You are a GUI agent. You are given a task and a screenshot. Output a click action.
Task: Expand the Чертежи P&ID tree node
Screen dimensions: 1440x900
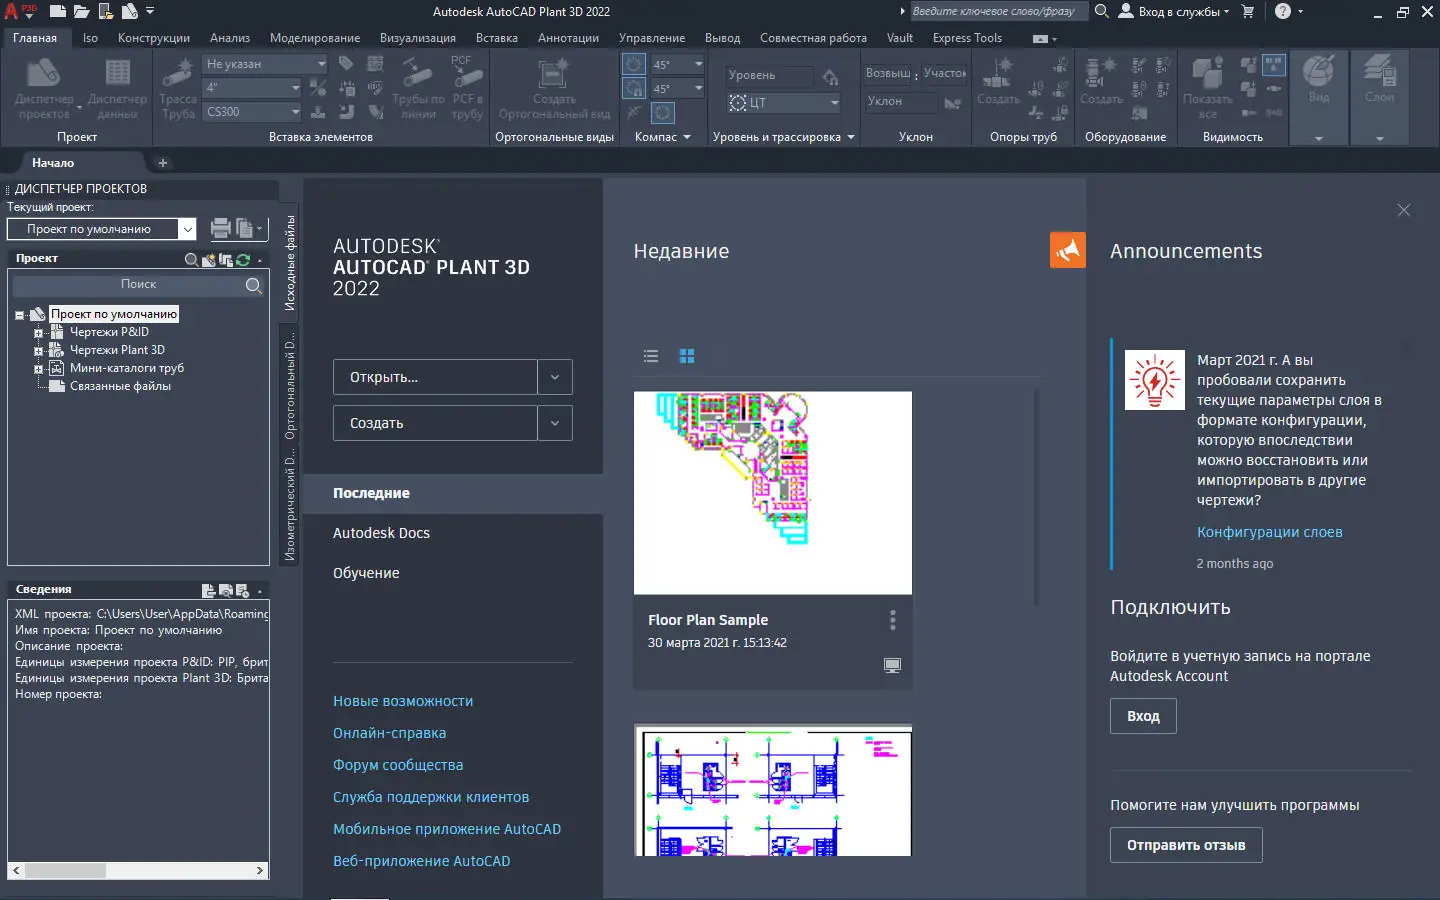(39, 333)
